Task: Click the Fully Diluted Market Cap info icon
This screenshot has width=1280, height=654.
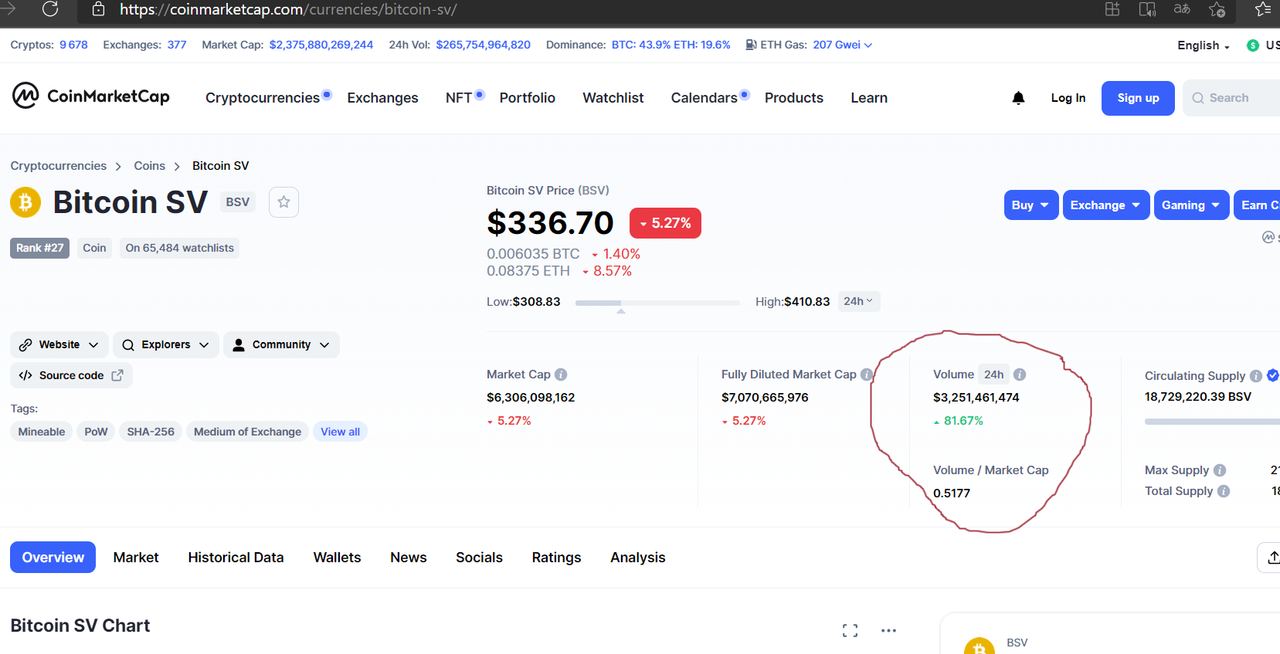Action: [867, 375]
